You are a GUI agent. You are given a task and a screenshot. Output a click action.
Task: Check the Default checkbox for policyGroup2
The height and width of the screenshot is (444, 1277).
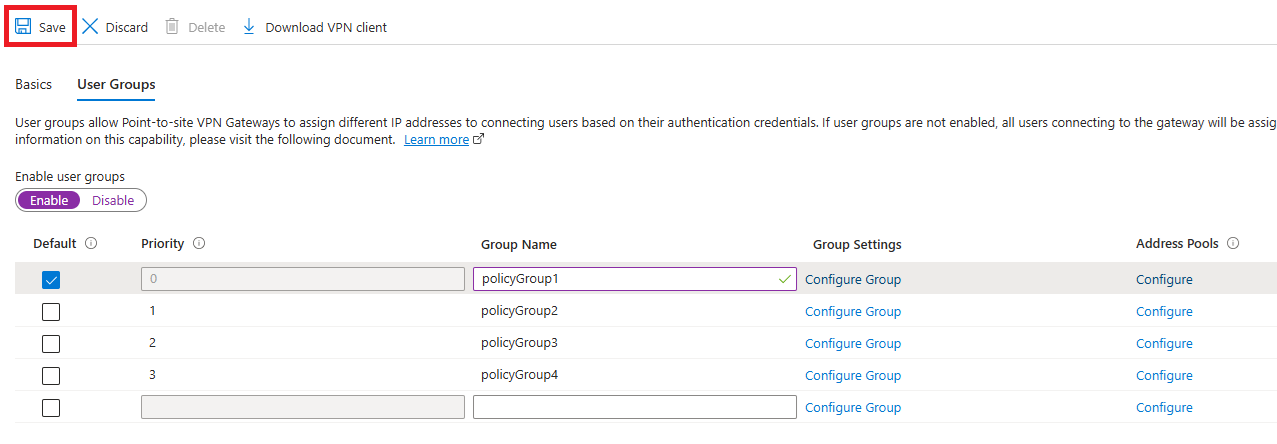pos(51,312)
